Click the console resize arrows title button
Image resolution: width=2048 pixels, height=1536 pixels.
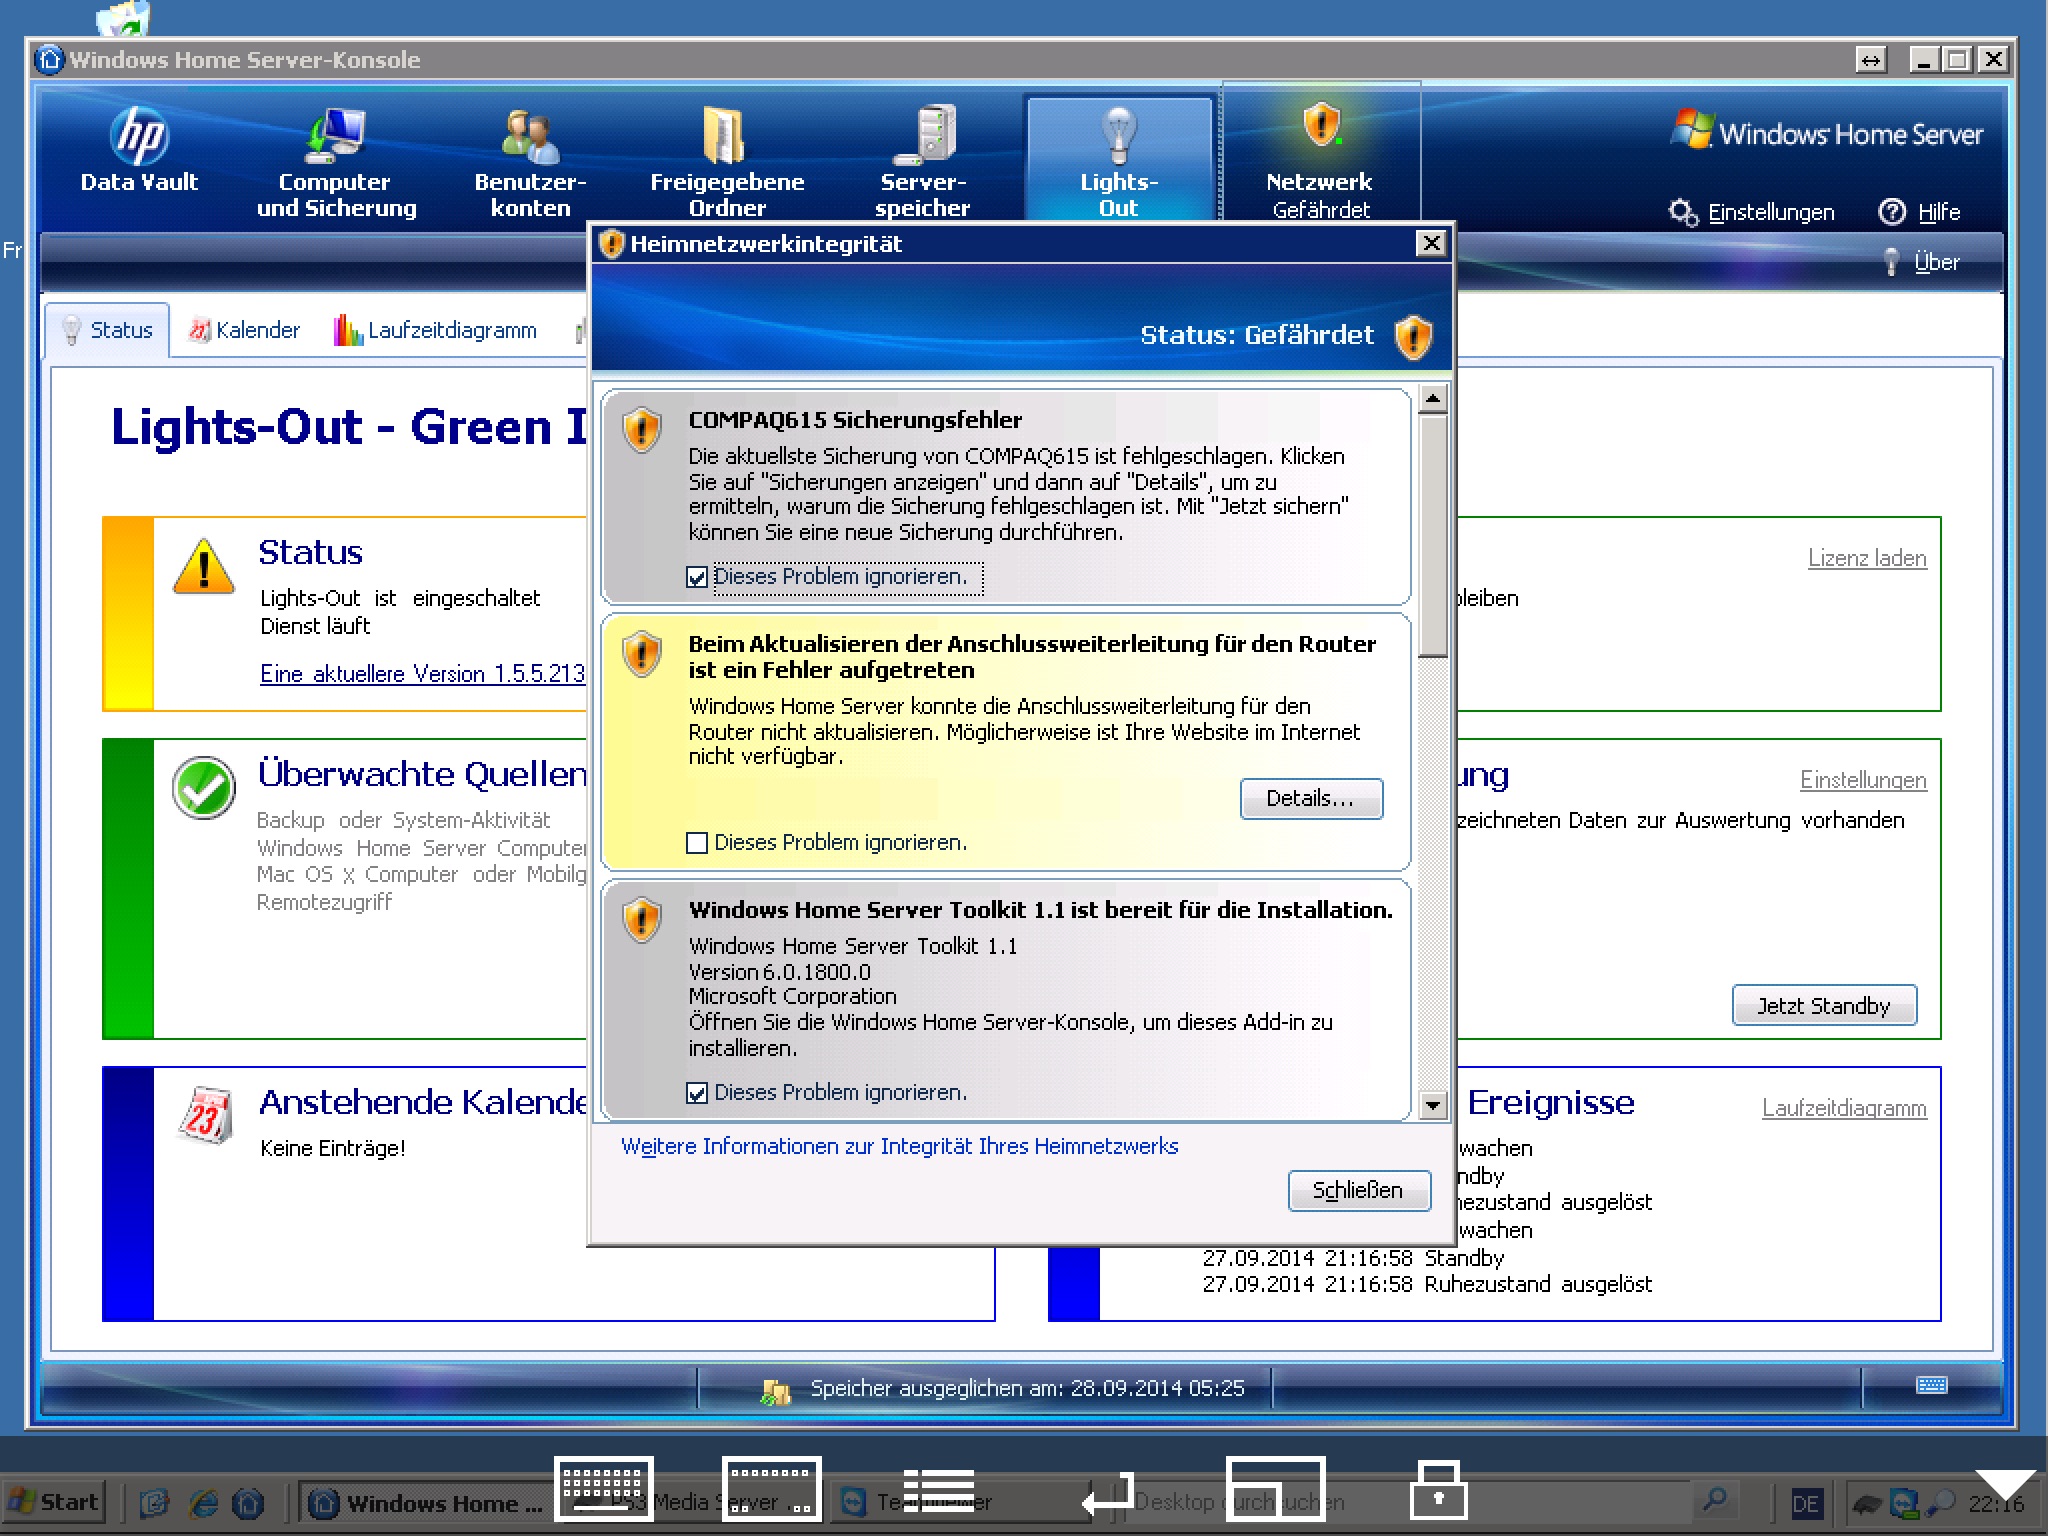coord(1871,60)
